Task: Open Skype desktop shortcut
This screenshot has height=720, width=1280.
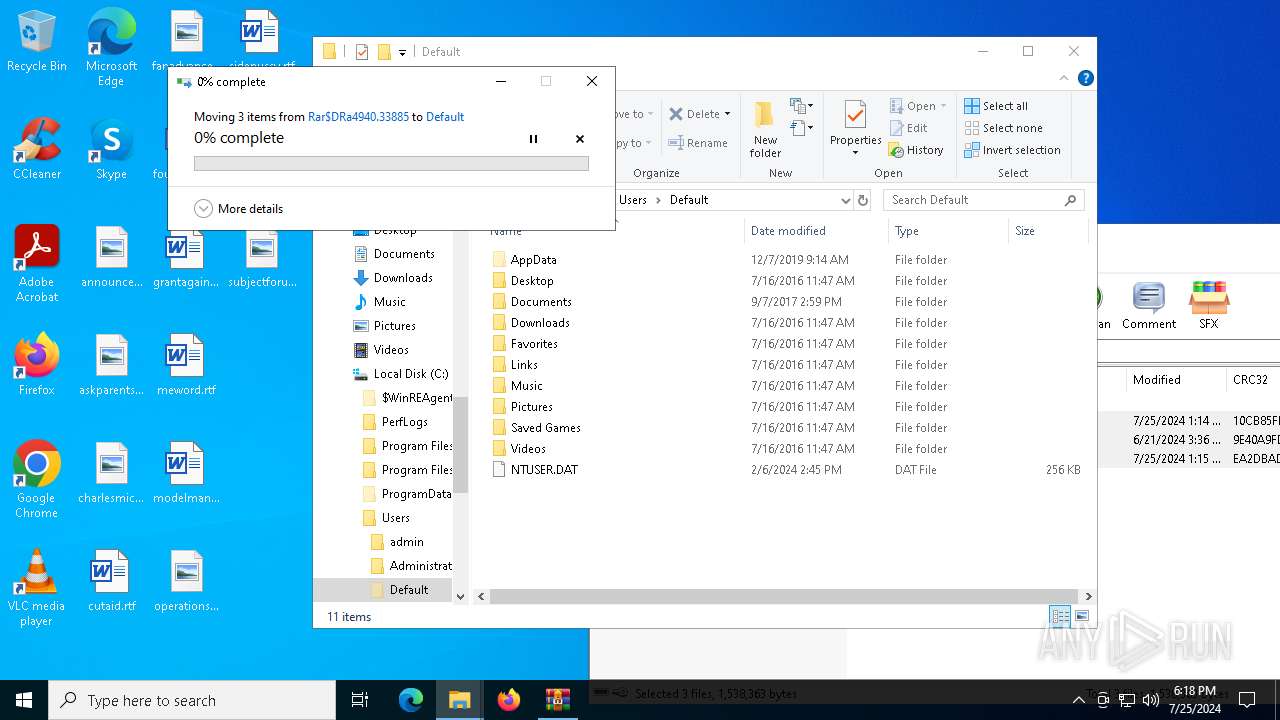Action: [111, 149]
